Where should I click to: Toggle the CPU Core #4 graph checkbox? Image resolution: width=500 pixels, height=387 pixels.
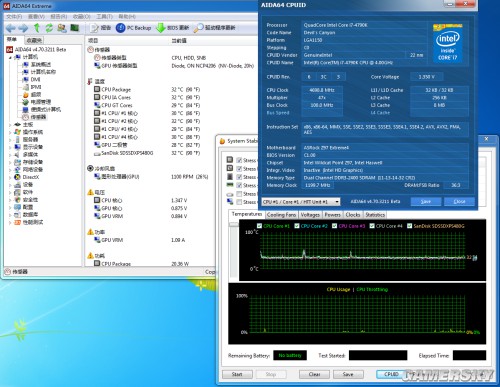[372, 226]
